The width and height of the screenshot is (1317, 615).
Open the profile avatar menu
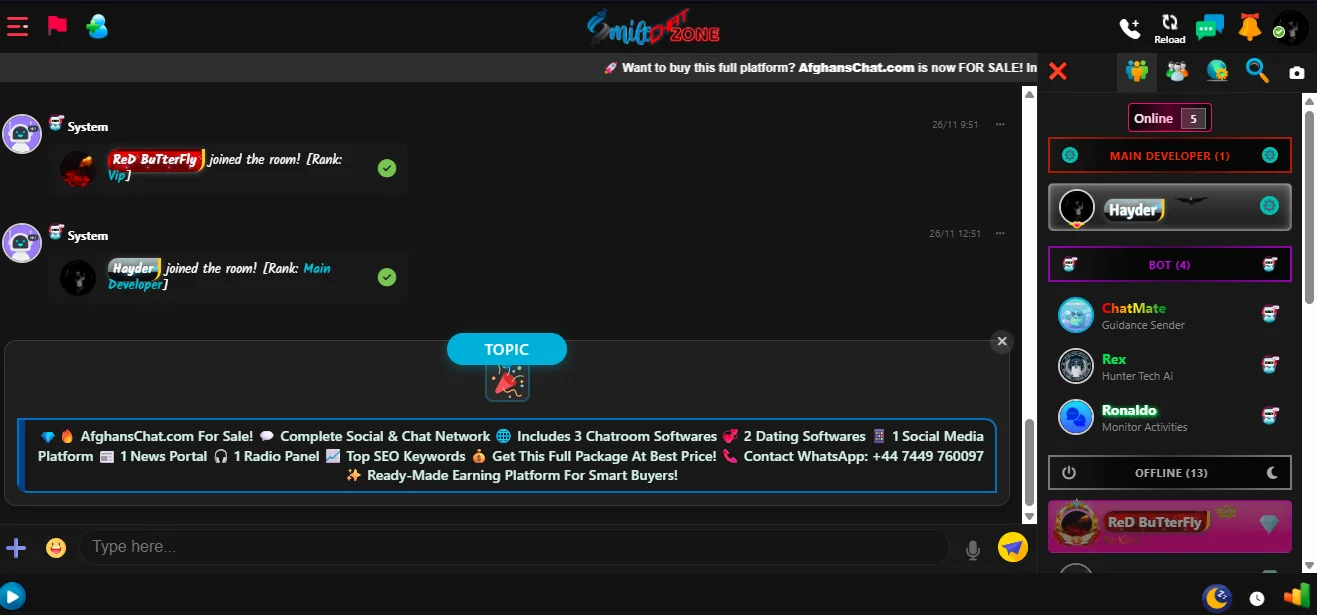[1290, 27]
